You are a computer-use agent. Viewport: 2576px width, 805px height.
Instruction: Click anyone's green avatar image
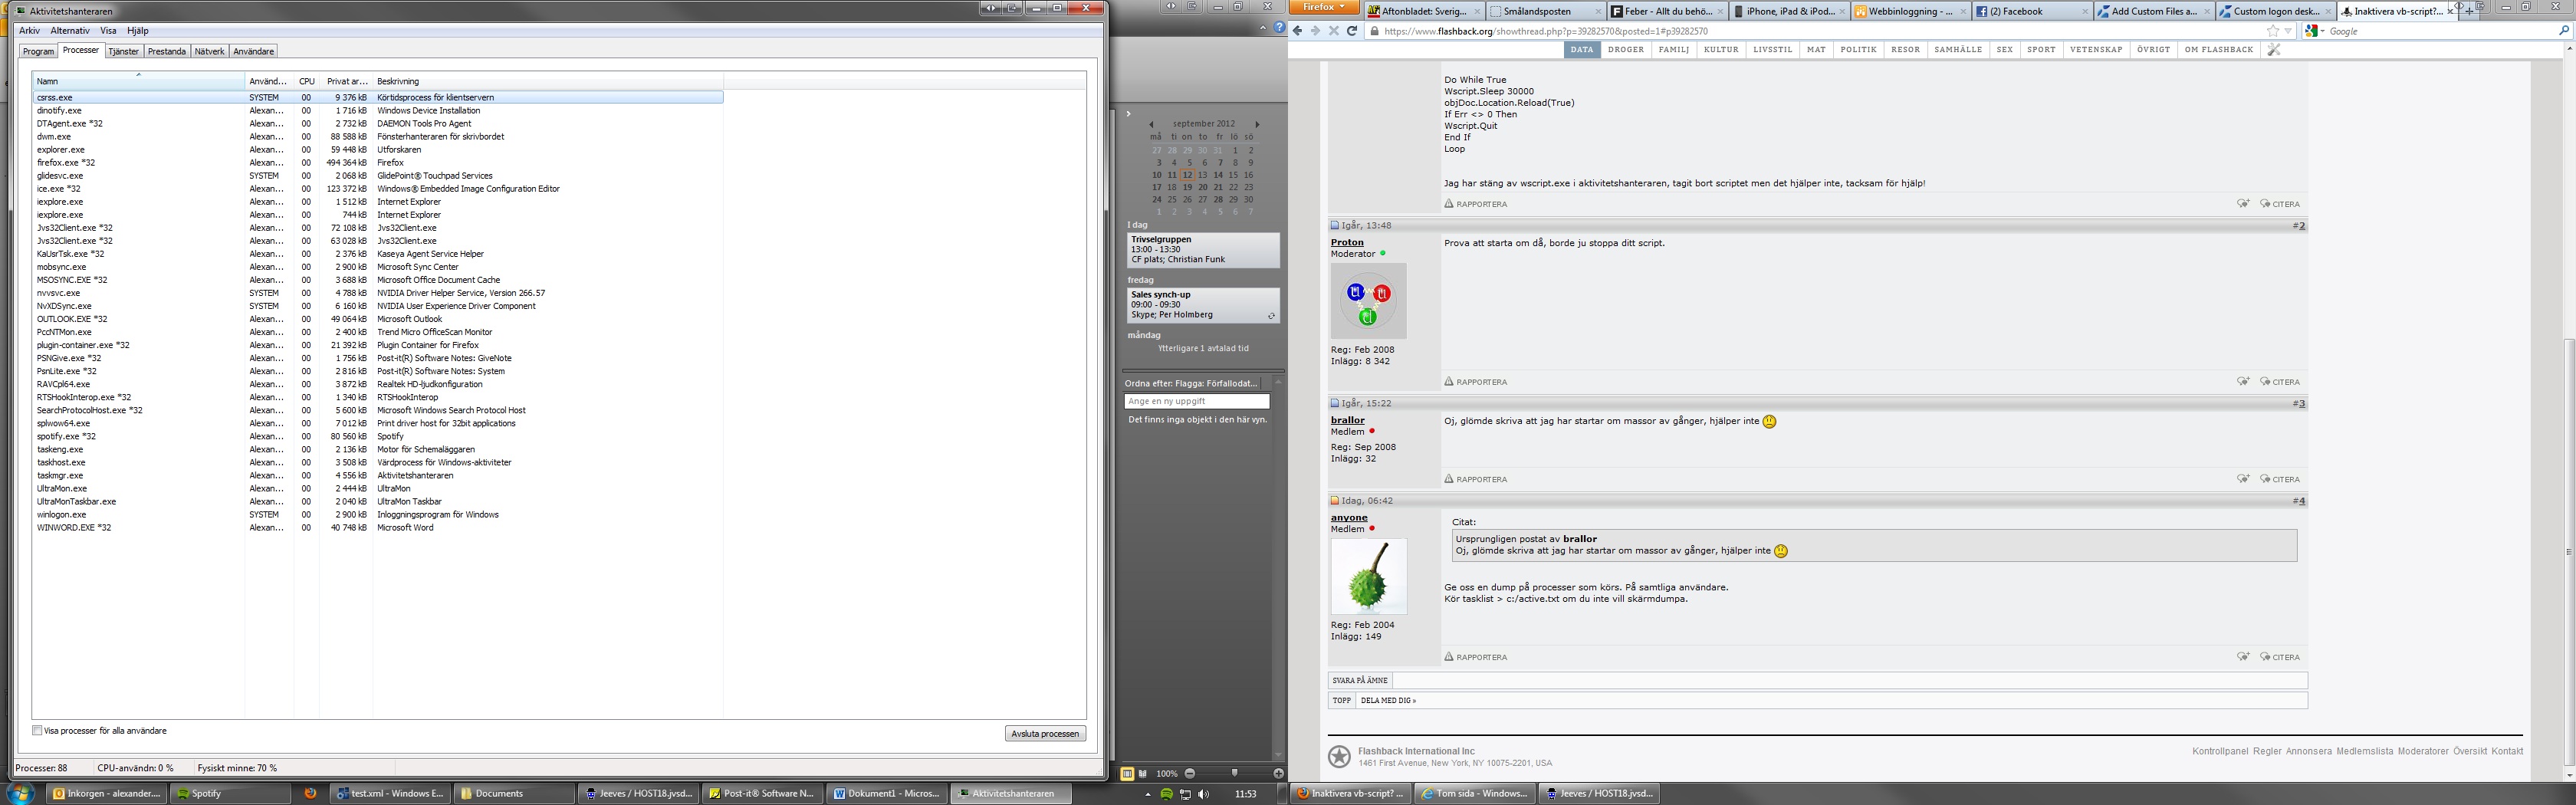click(1368, 576)
